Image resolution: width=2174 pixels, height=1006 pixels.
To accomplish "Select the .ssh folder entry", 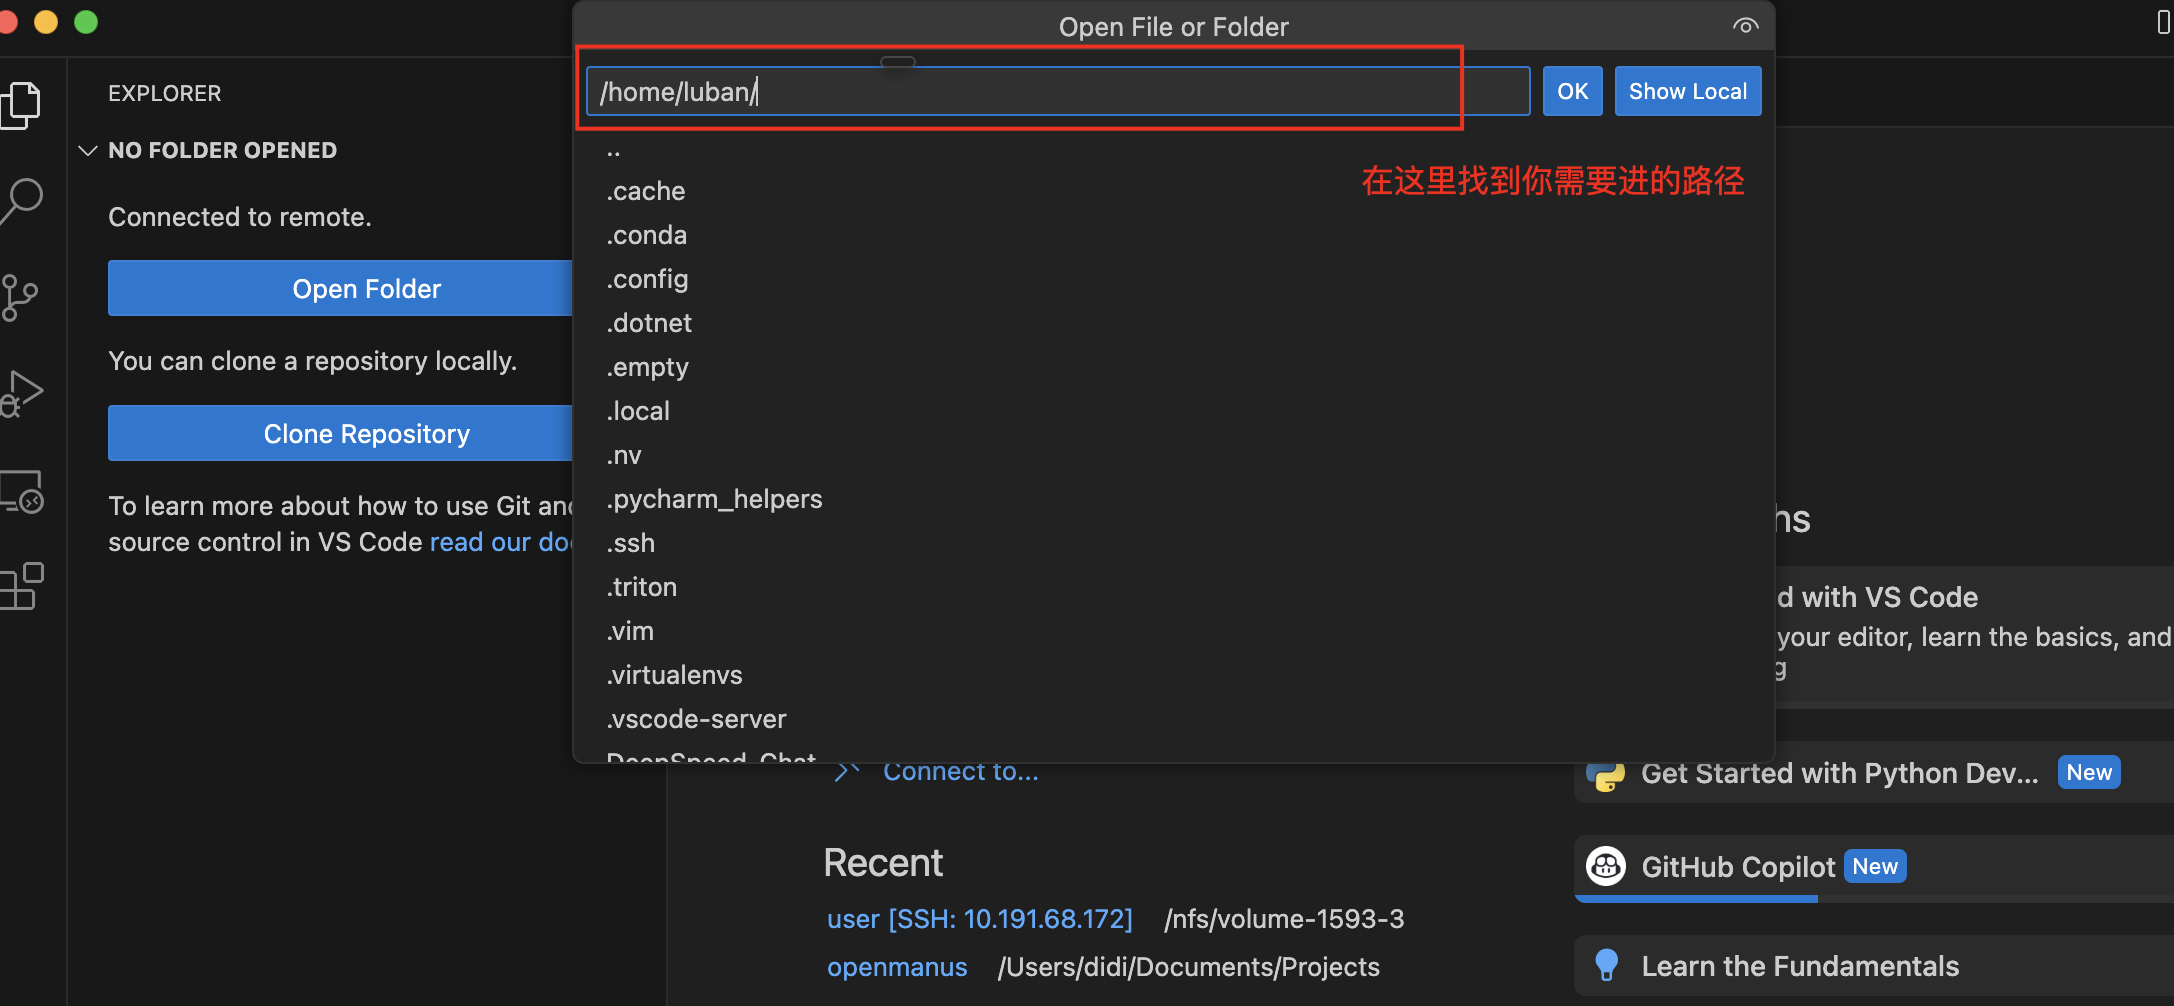I will coord(1174,543).
